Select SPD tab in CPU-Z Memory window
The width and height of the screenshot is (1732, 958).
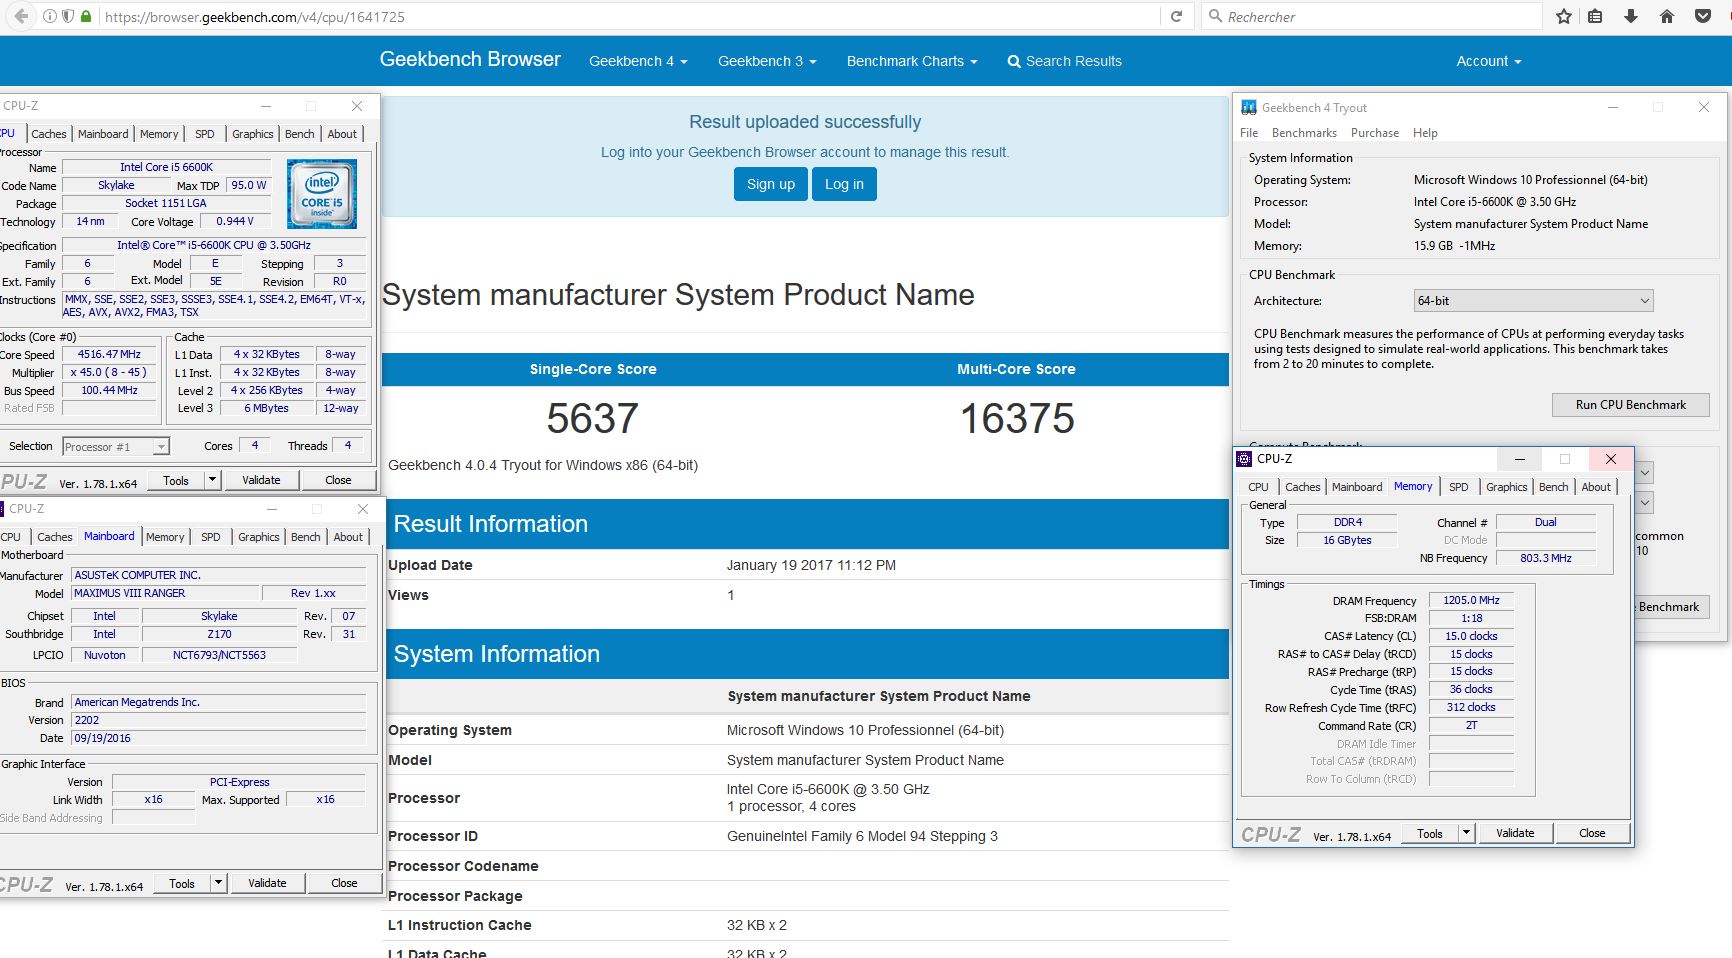pyautogui.click(x=1459, y=487)
